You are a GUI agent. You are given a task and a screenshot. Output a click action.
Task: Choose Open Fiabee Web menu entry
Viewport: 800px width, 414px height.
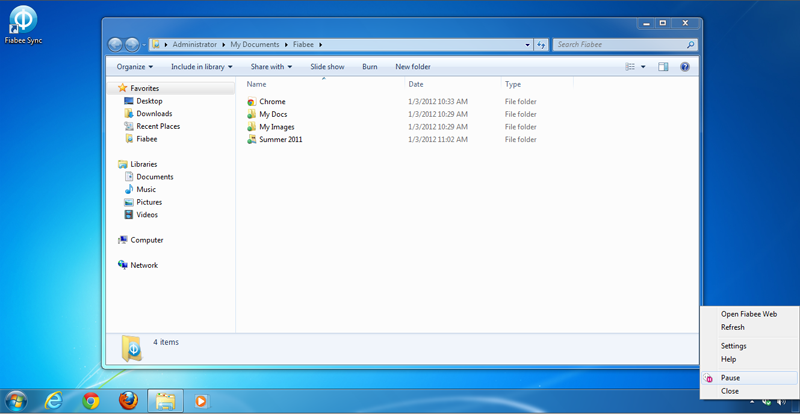(748, 314)
